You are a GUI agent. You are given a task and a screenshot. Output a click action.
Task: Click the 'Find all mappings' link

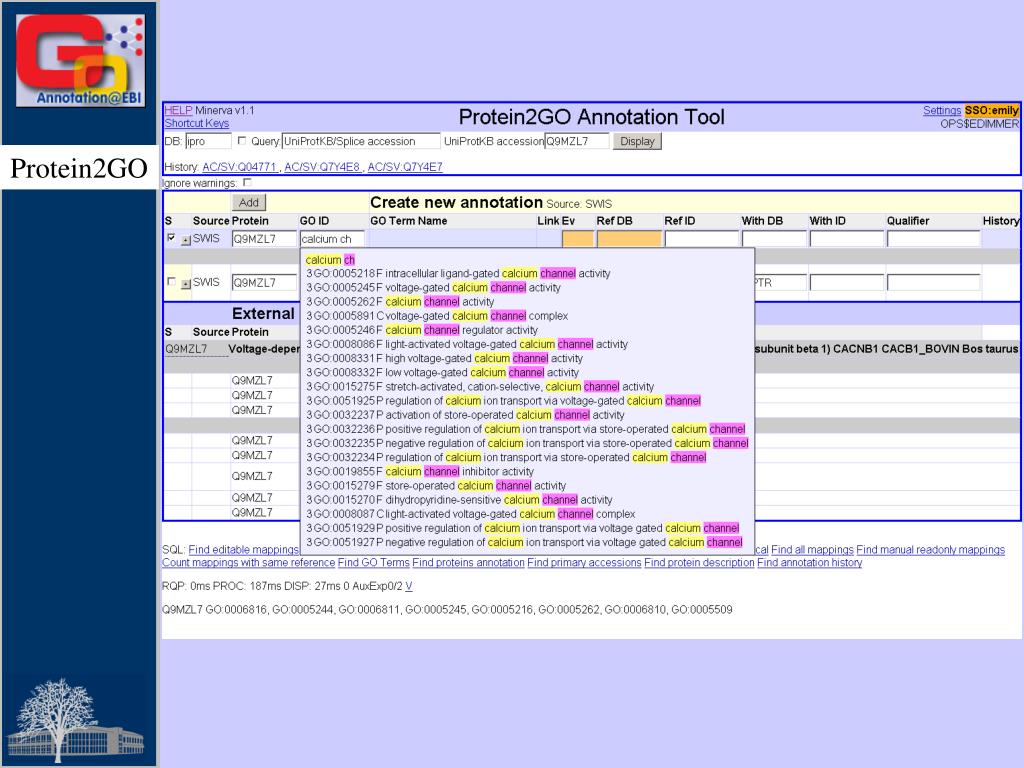(x=812, y=550)
